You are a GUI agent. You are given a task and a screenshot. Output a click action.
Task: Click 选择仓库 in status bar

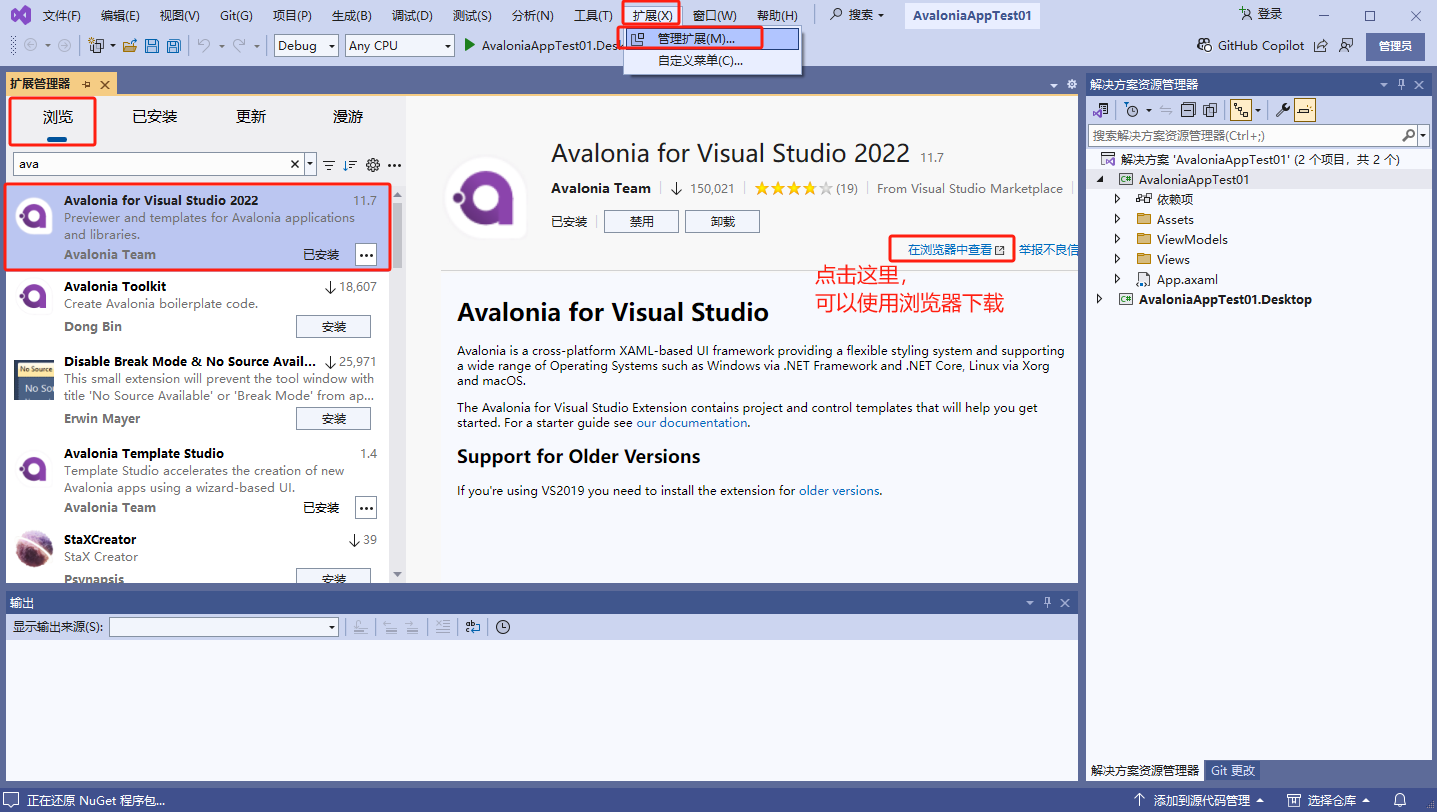(1327, 800)
